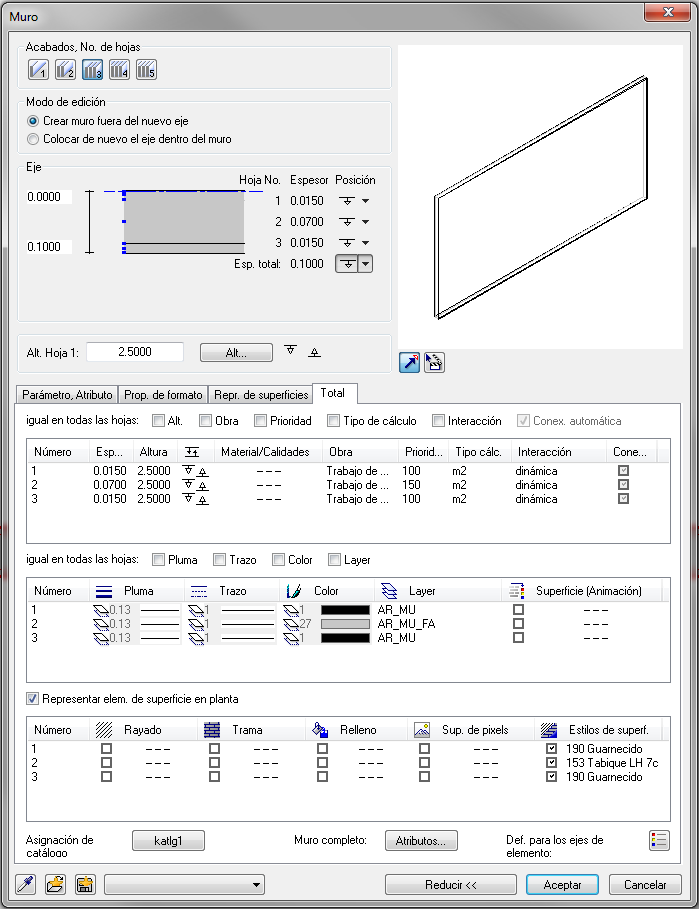Click black color swatch of layer 1

point(345,610)
